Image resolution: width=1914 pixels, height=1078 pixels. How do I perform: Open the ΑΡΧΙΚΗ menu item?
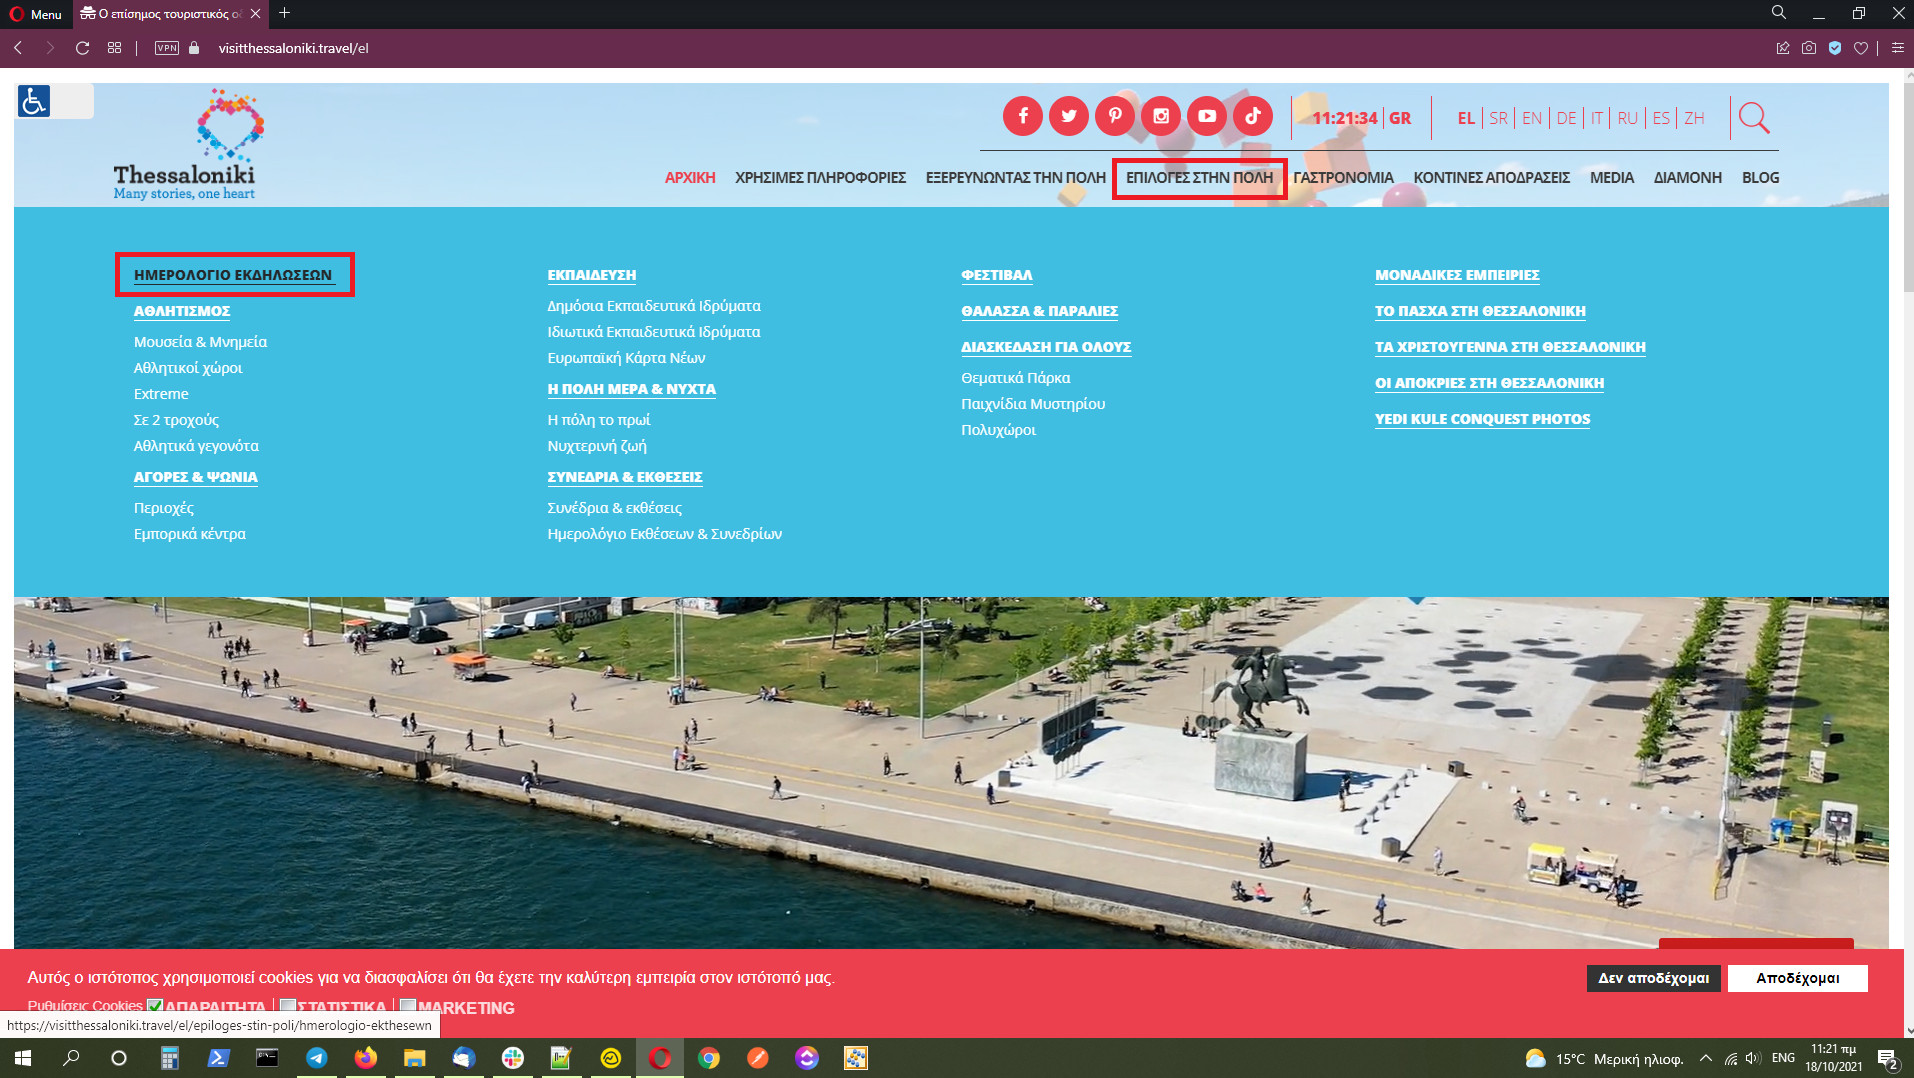click(690, 177)
